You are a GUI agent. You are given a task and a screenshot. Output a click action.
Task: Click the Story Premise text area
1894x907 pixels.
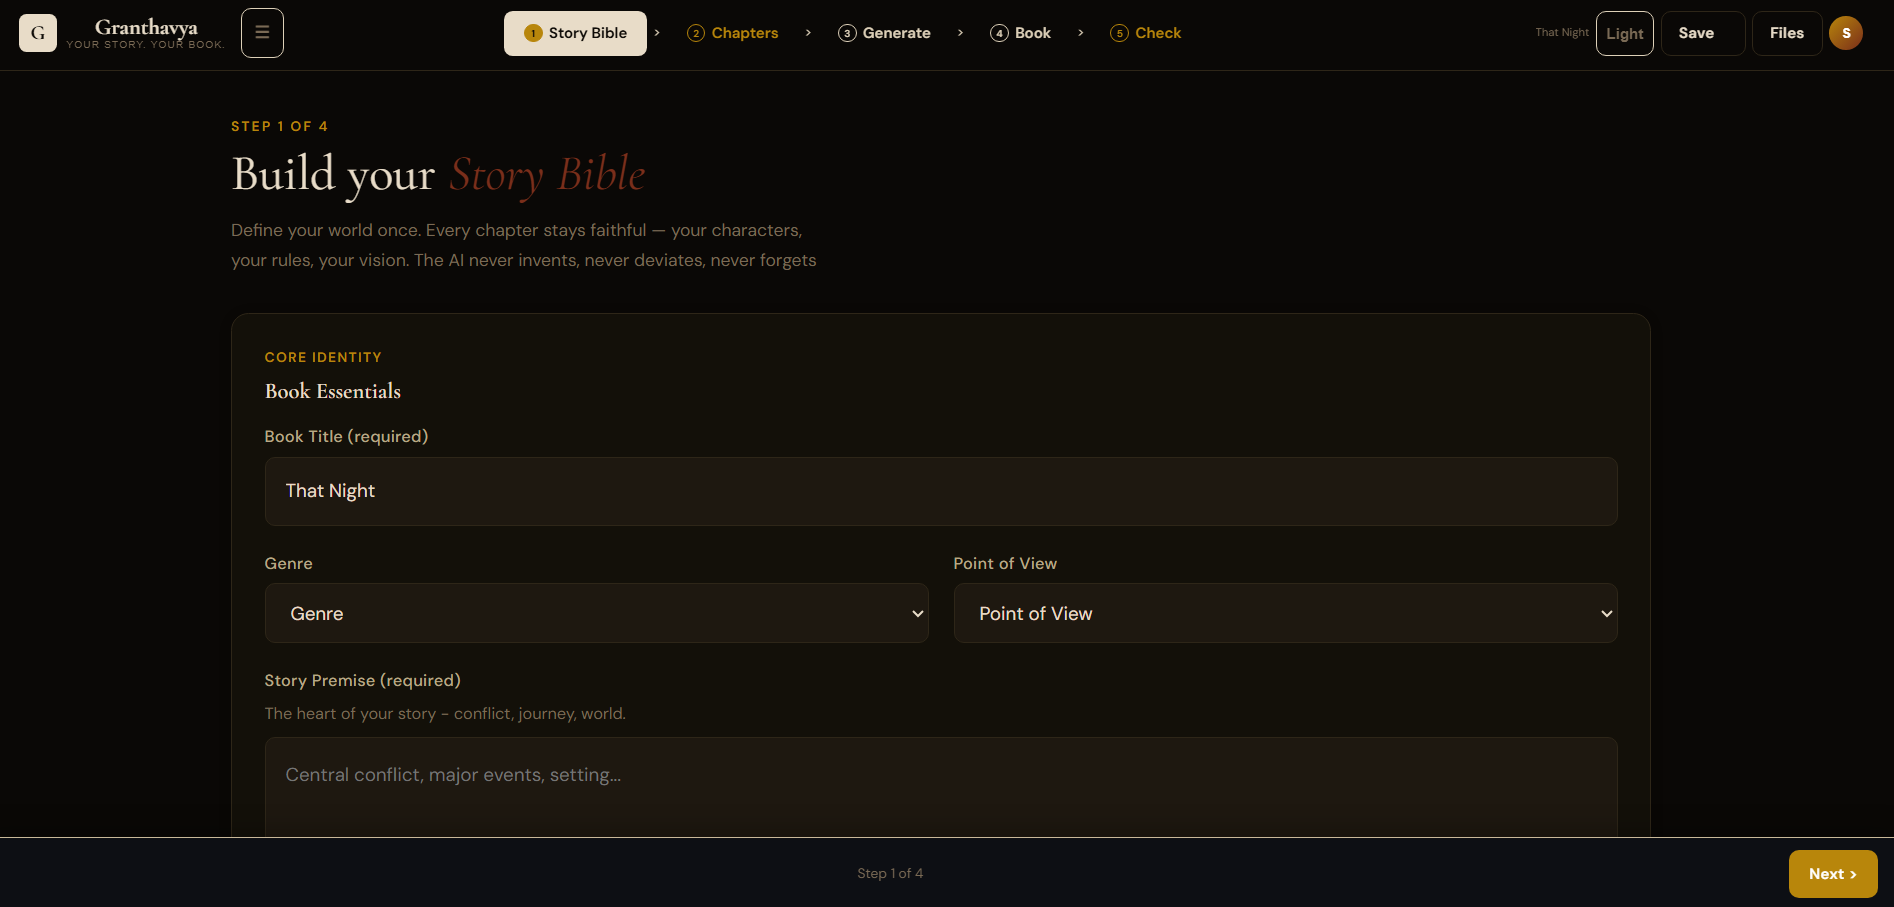click(941, 788)
